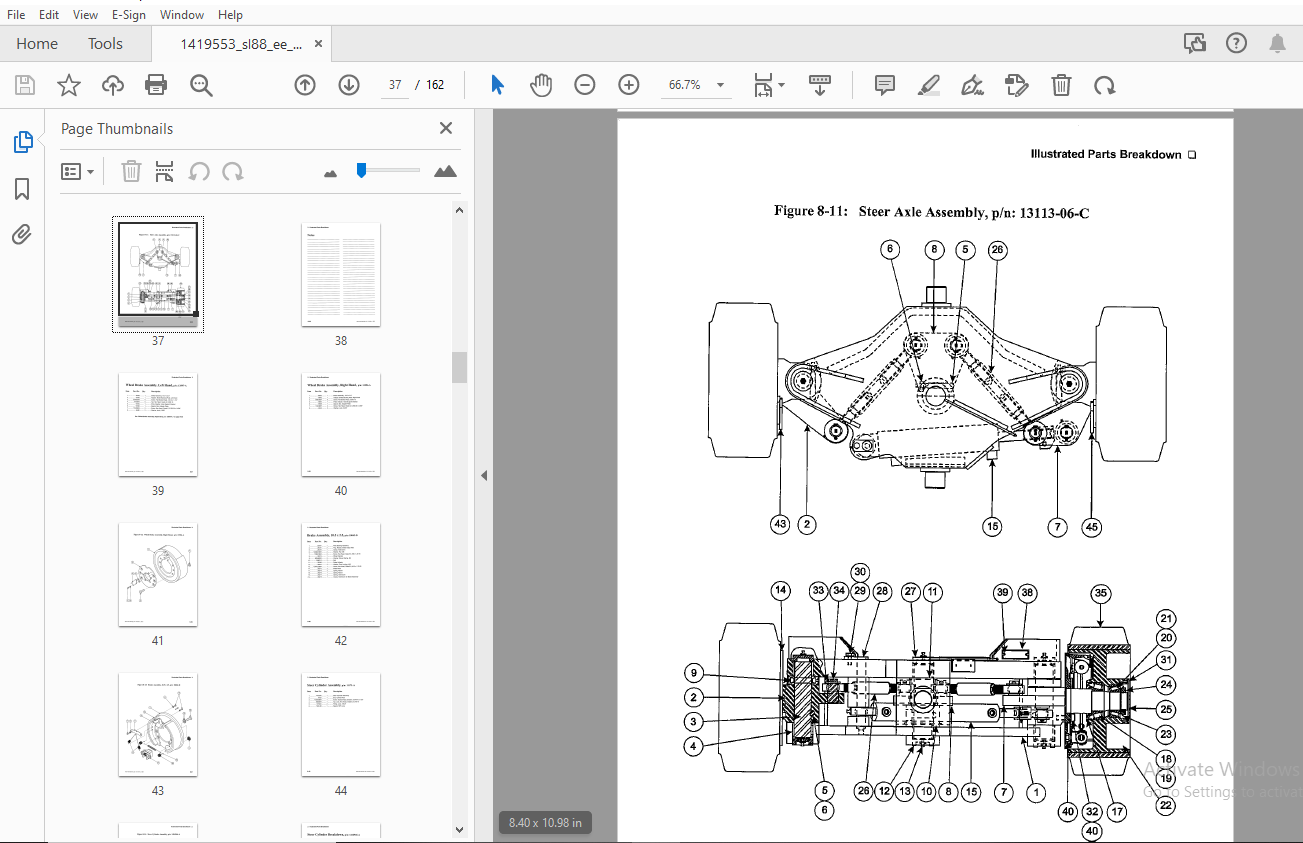Select the page 39 thumbnail
This screenshot has height=843, width=1303.
pyautogui.click(x=158, y=425)
